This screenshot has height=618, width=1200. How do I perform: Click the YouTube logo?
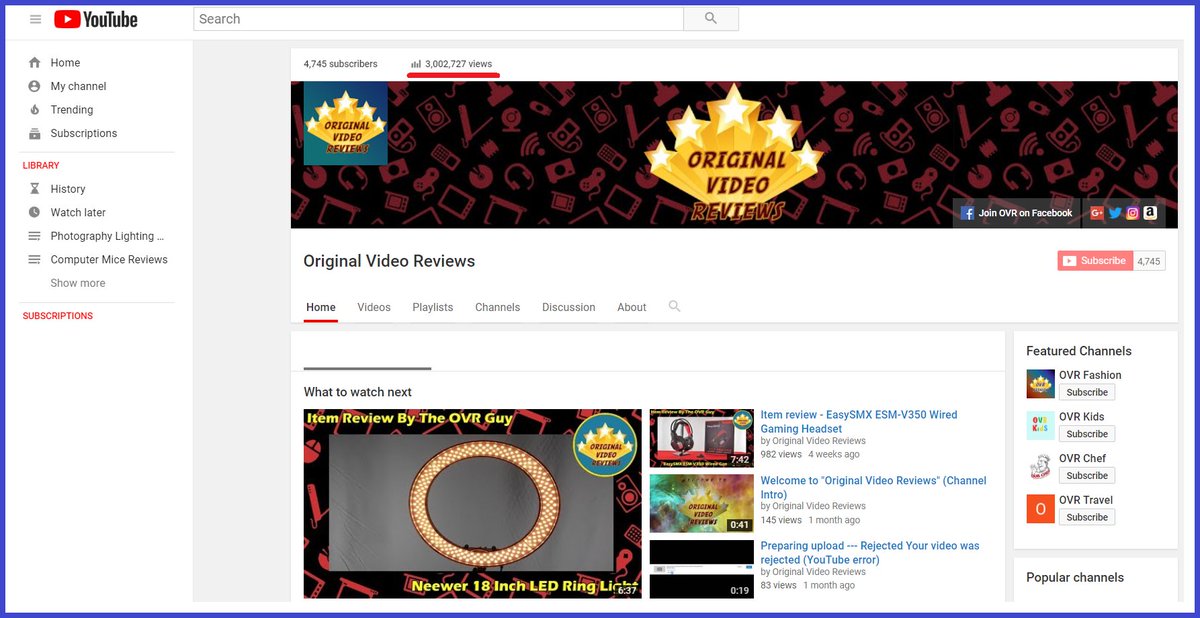click(96, 19)
